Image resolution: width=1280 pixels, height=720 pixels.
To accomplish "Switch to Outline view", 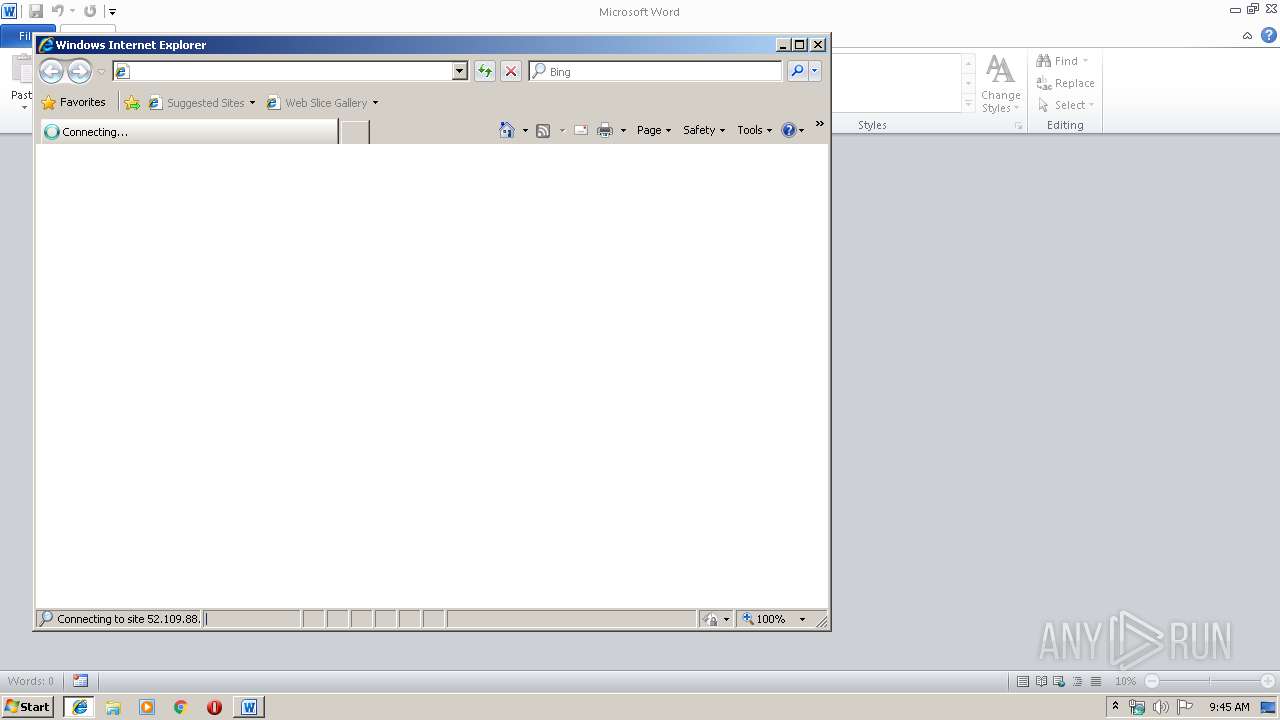I will (1077, 681).
